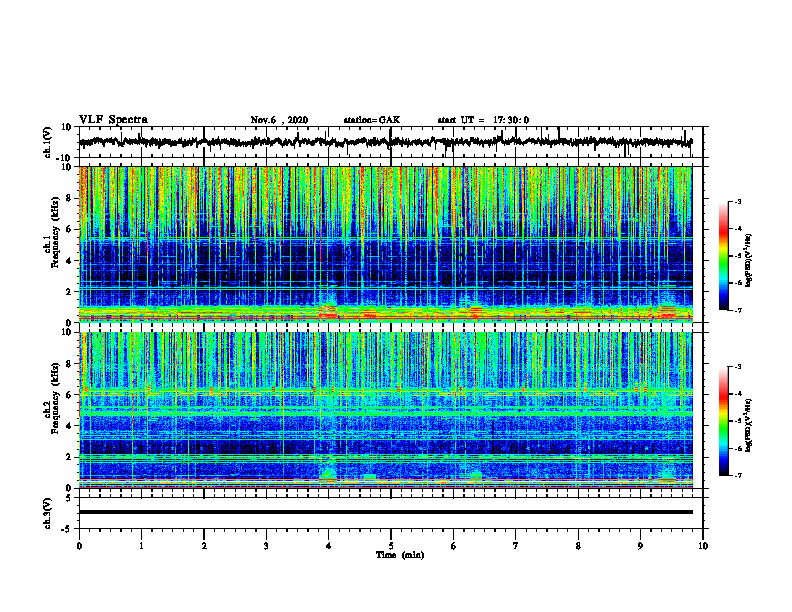
Task: Click time axis tick label "8"
Action: tap(578, 546)
